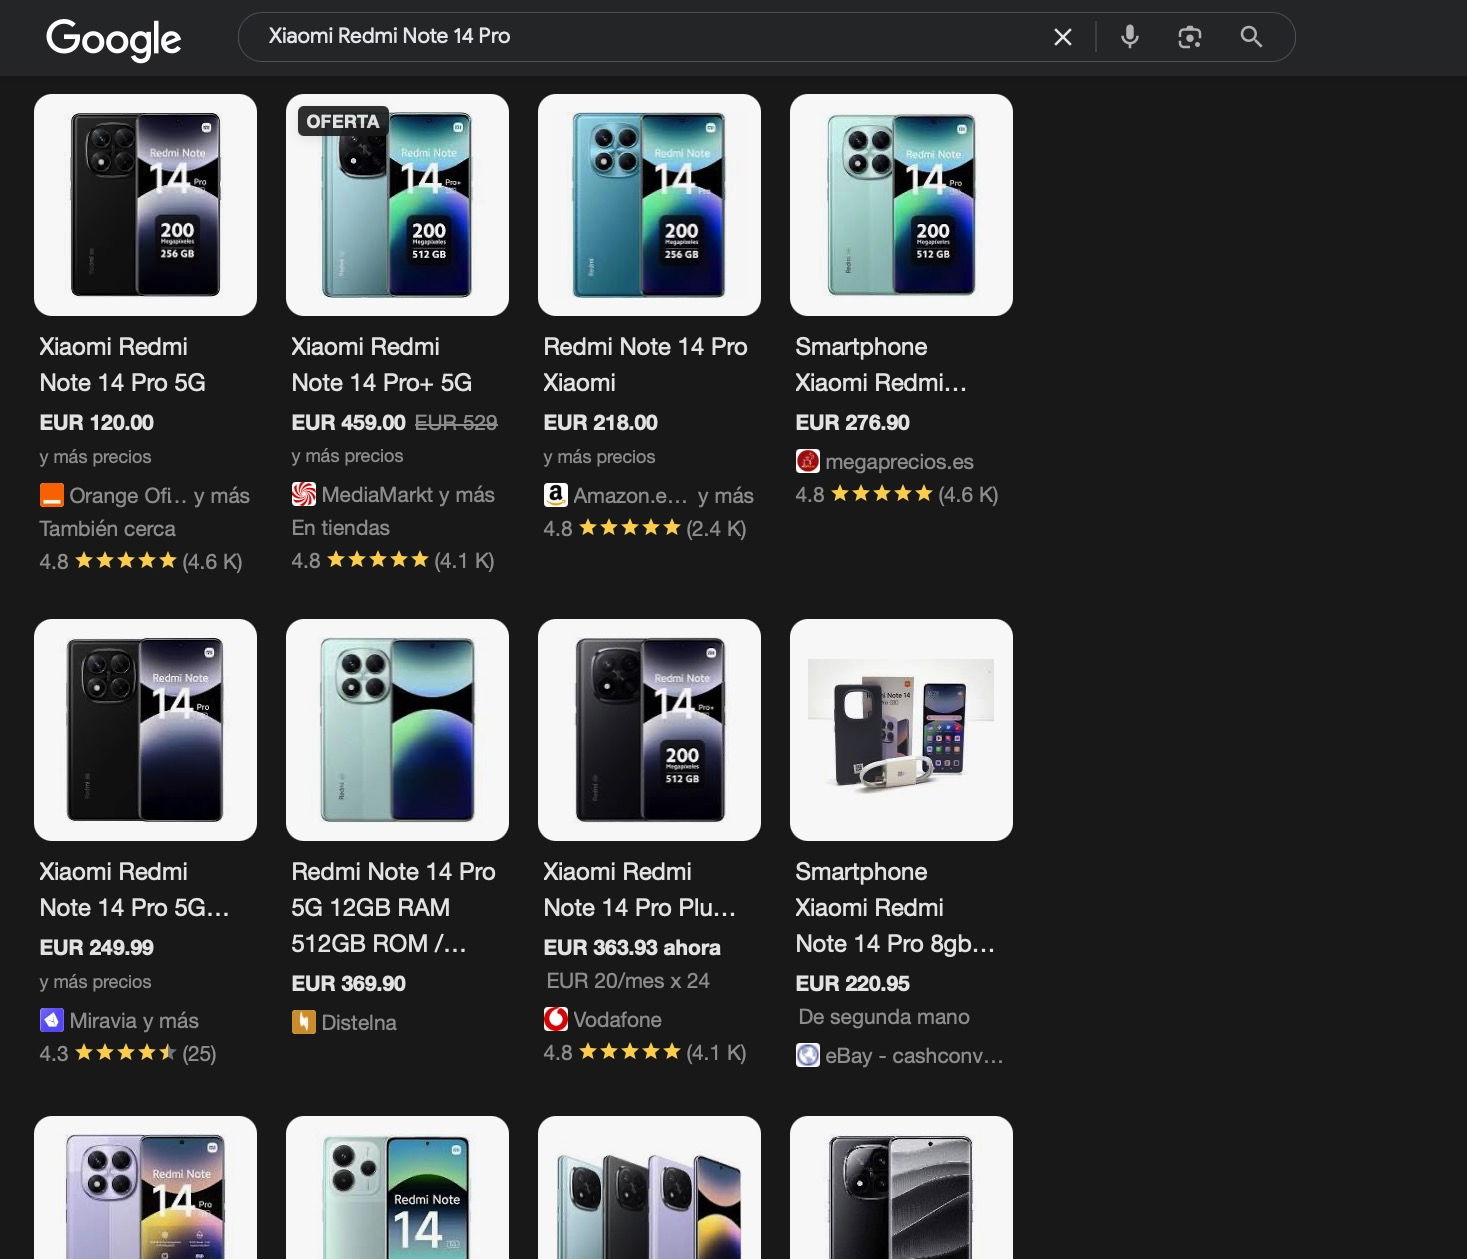Open black Redmi Note 14 Pro 5G 256 GB image
The width and height of the screenshot is (1467, 1259).
pos(145,205)
